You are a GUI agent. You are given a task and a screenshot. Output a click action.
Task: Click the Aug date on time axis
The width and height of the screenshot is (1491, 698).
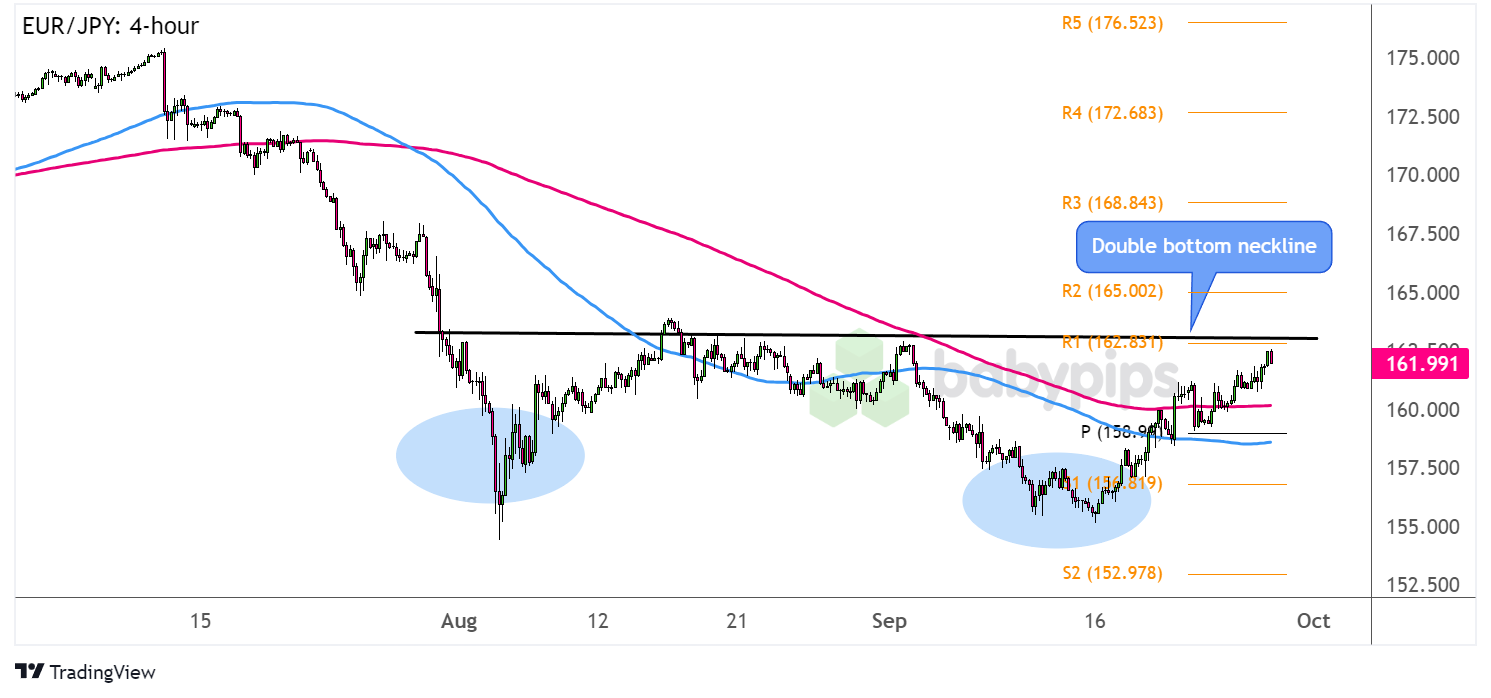pos(460,621)
